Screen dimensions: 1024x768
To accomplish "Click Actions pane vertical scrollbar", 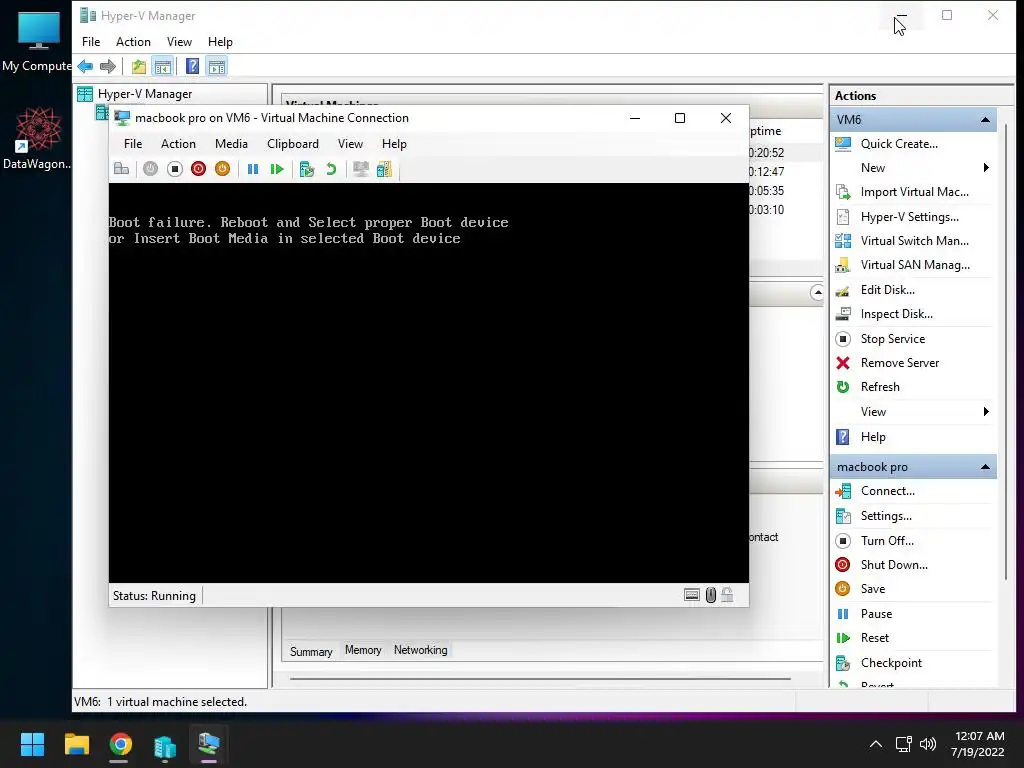I will (1006, 351).
